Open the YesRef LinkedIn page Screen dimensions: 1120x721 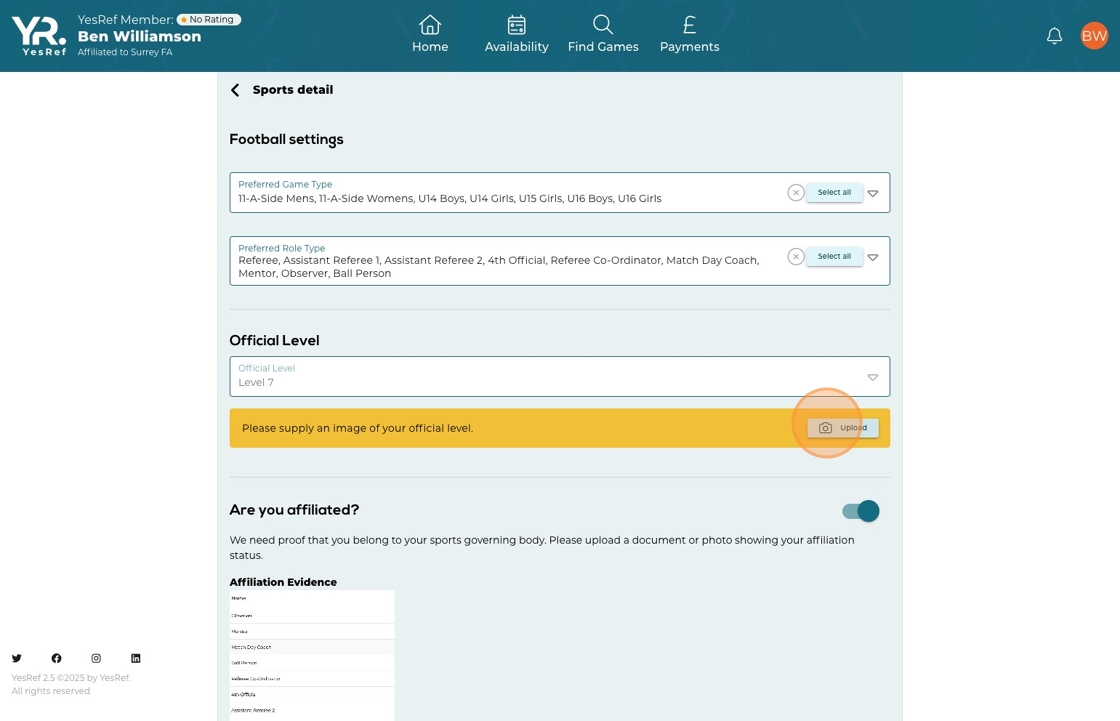coord(136,658)
